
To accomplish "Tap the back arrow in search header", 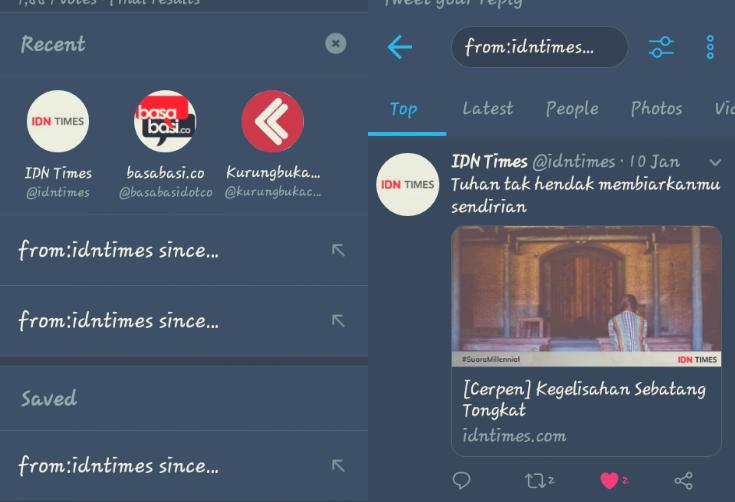I will pyautogui.click(x=400, y=47).
